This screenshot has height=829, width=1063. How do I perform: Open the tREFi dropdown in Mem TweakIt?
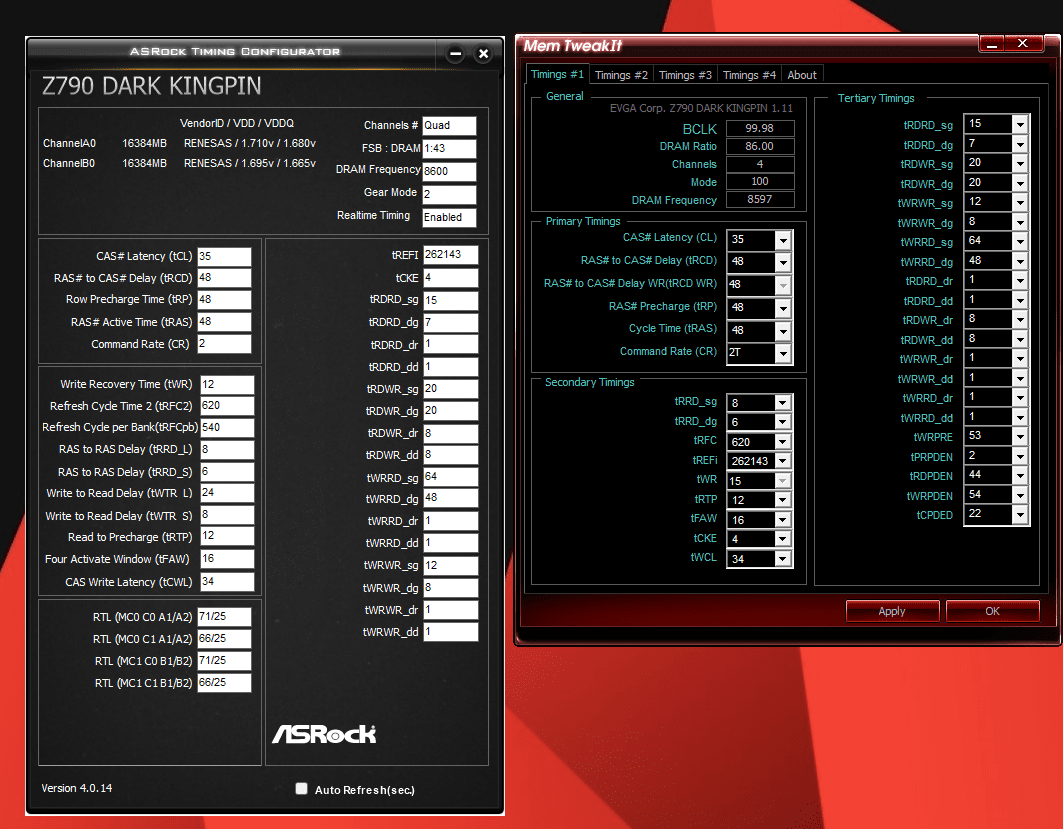click(x=782, y=461)
